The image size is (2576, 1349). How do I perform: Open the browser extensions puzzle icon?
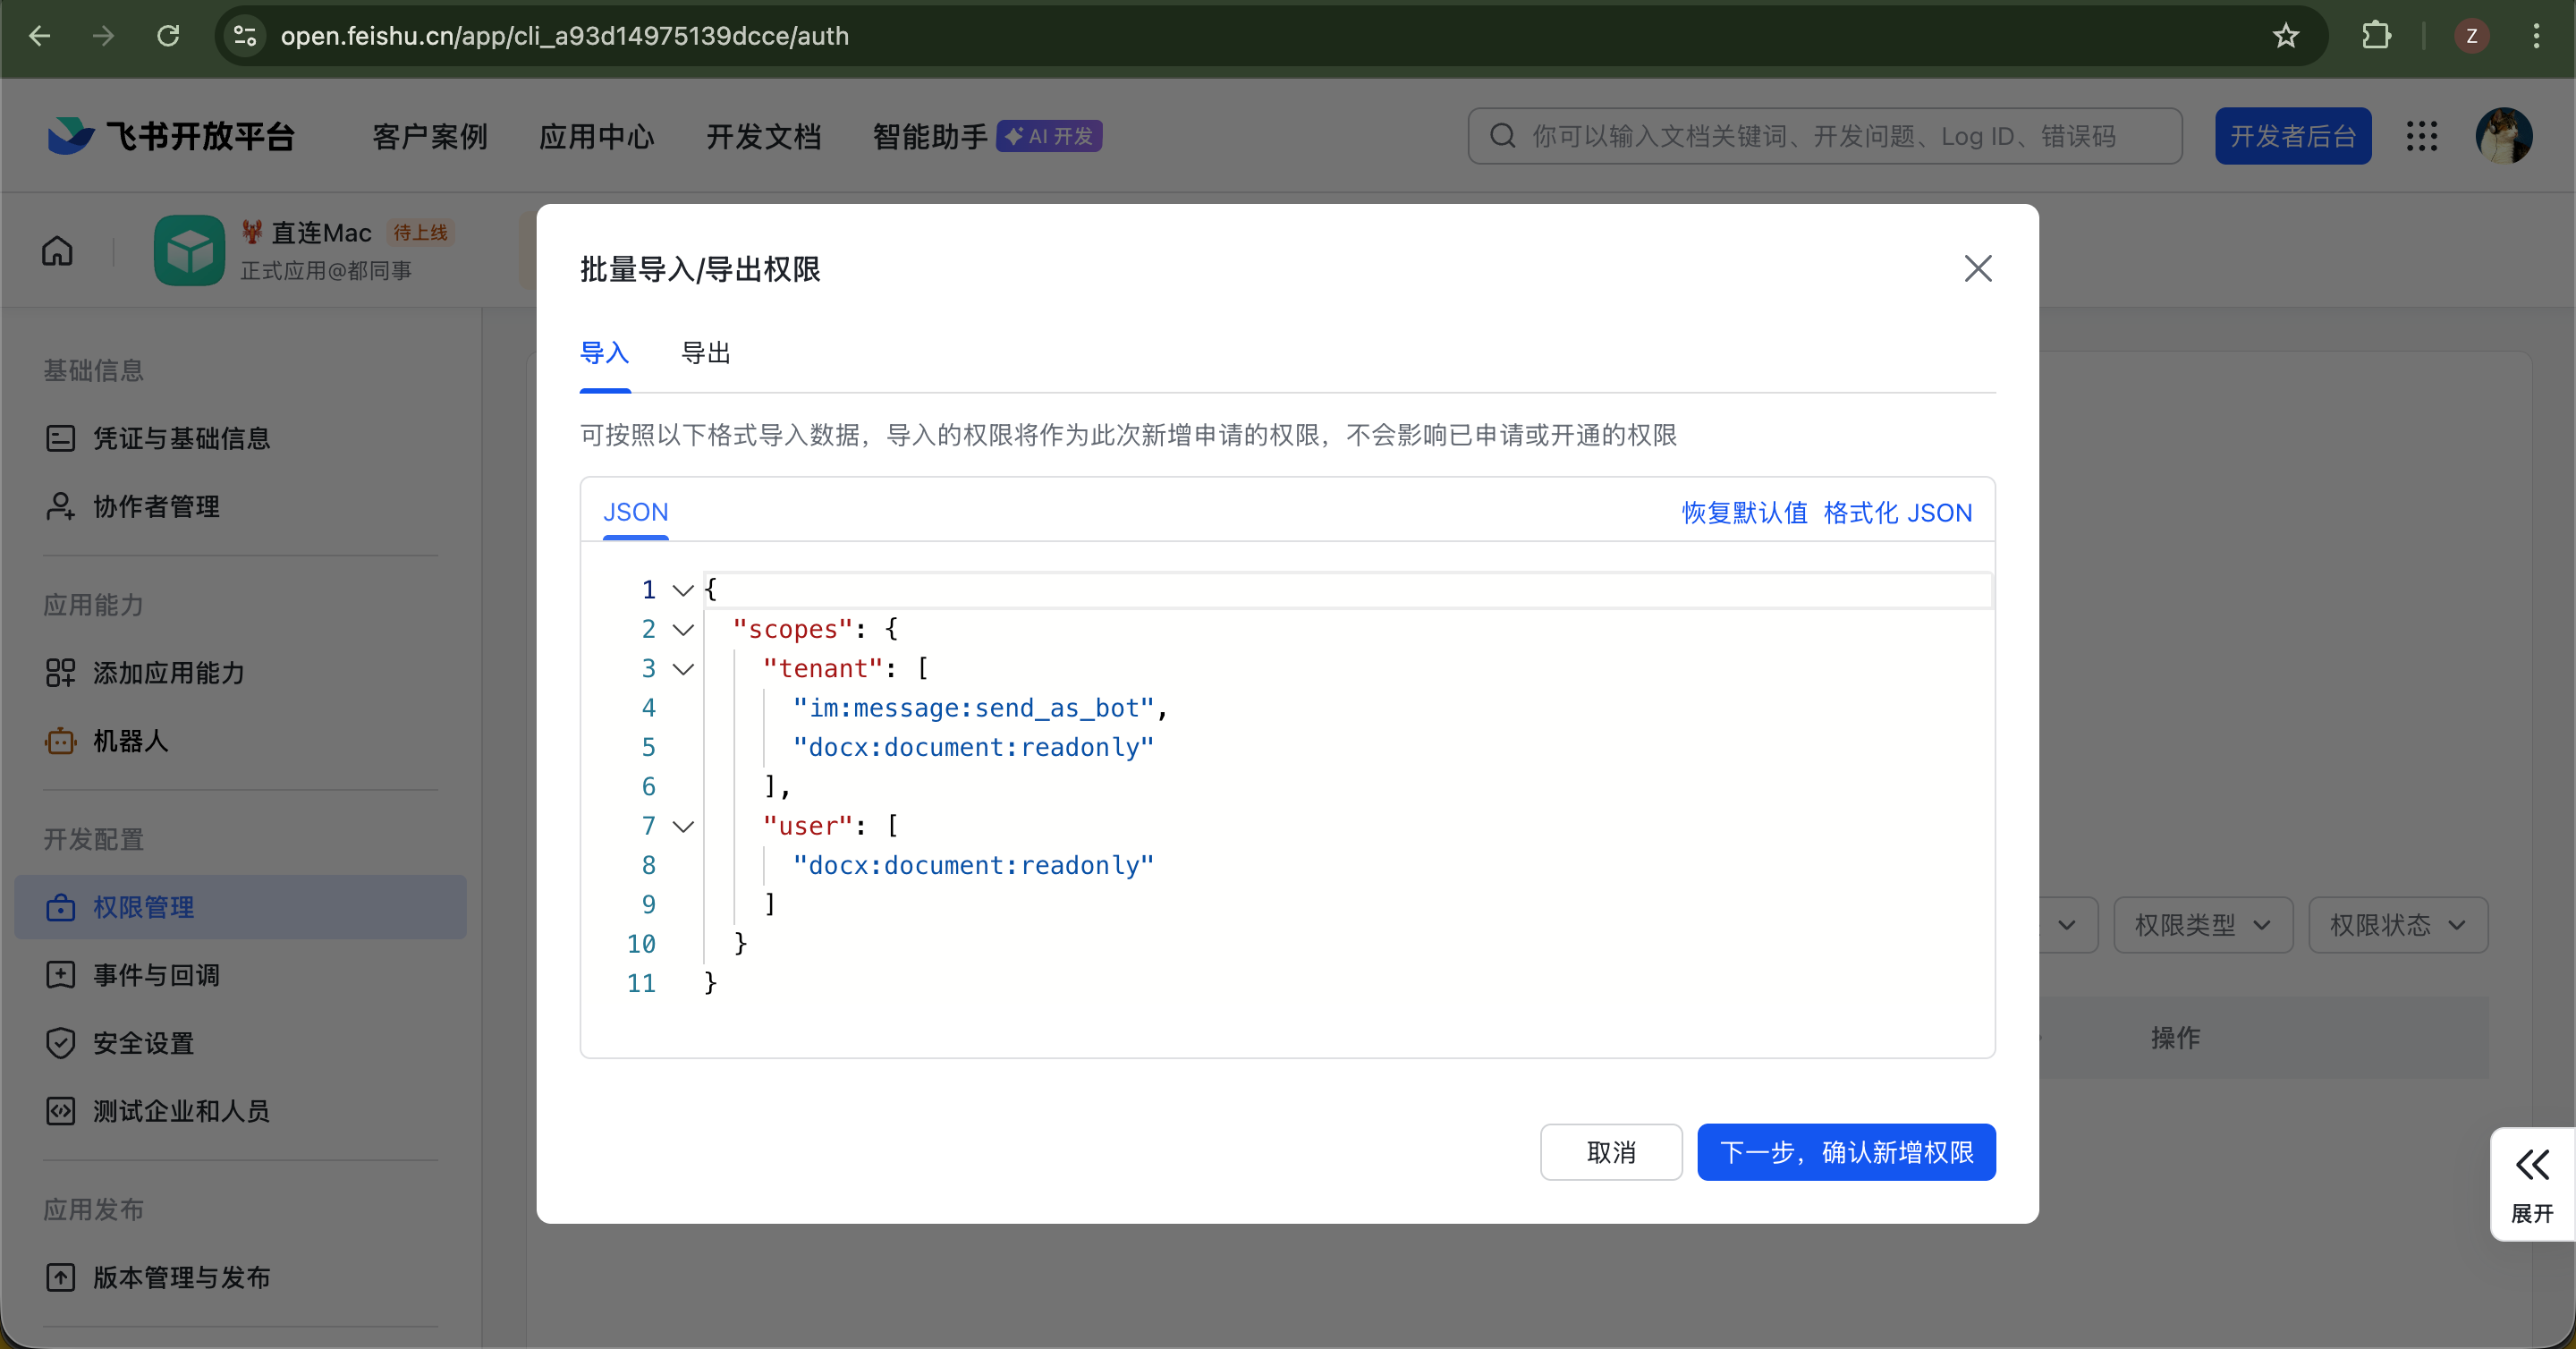(2376, 36)
